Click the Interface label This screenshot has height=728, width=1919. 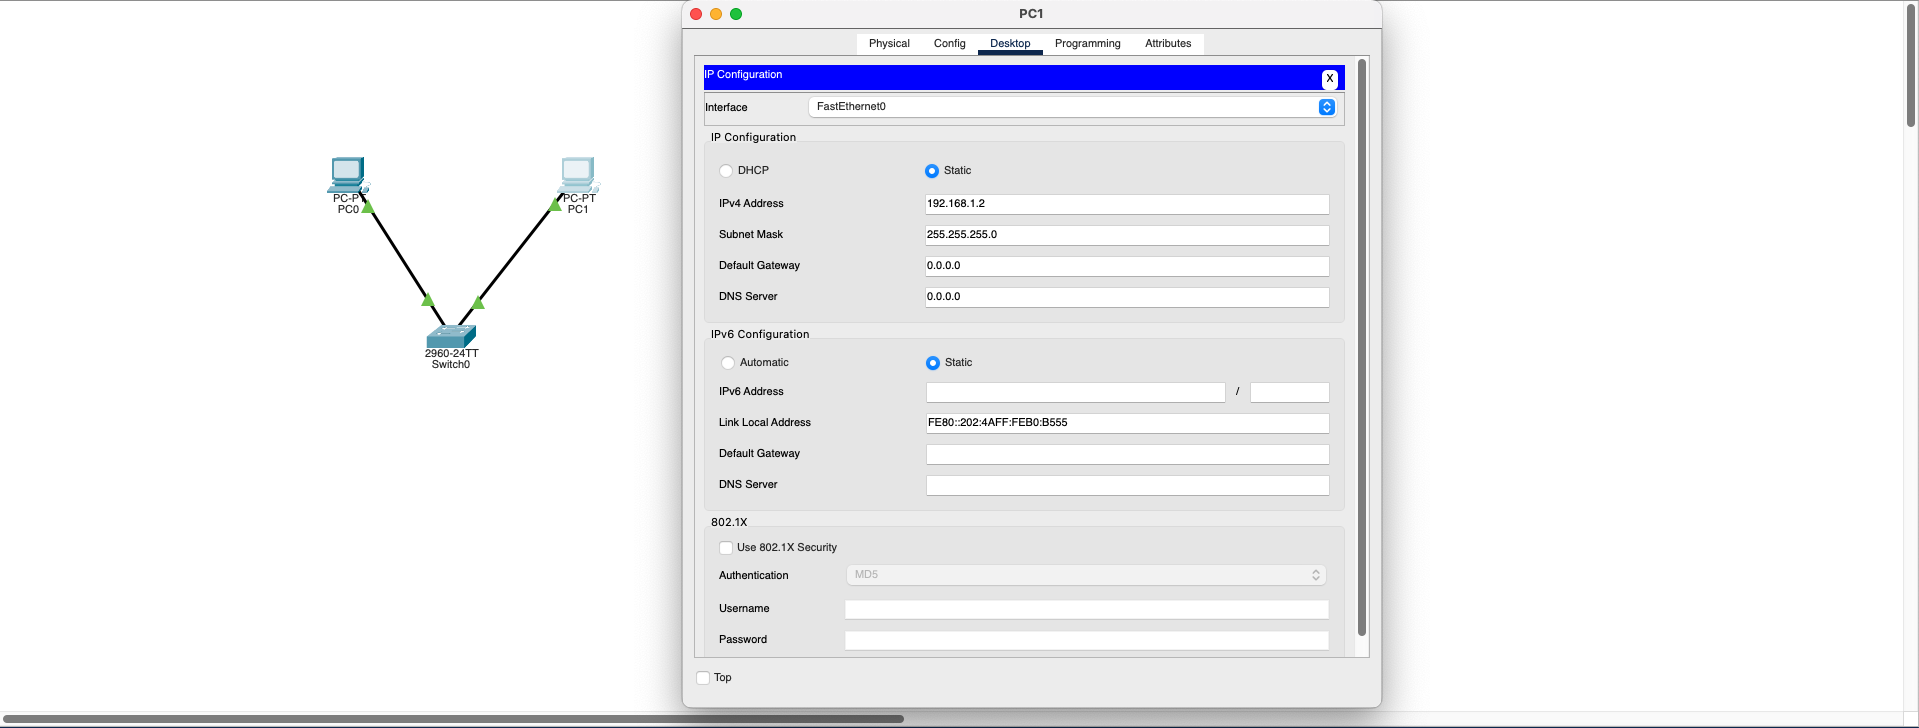click(726, 108)
